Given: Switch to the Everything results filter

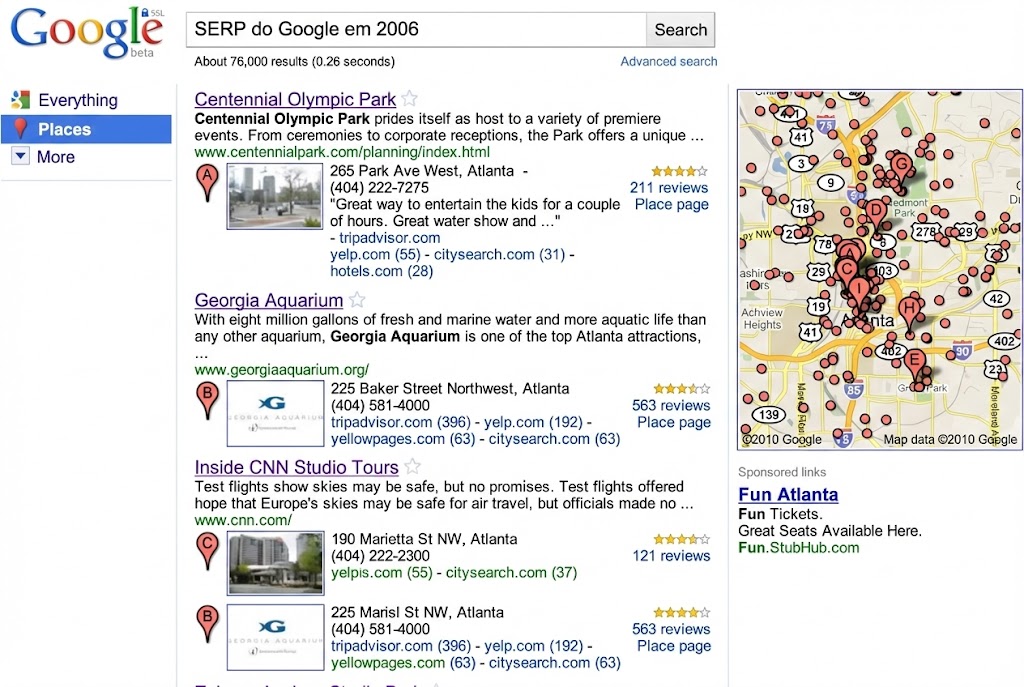Looking at the screenshot, I should pos(76,100).
